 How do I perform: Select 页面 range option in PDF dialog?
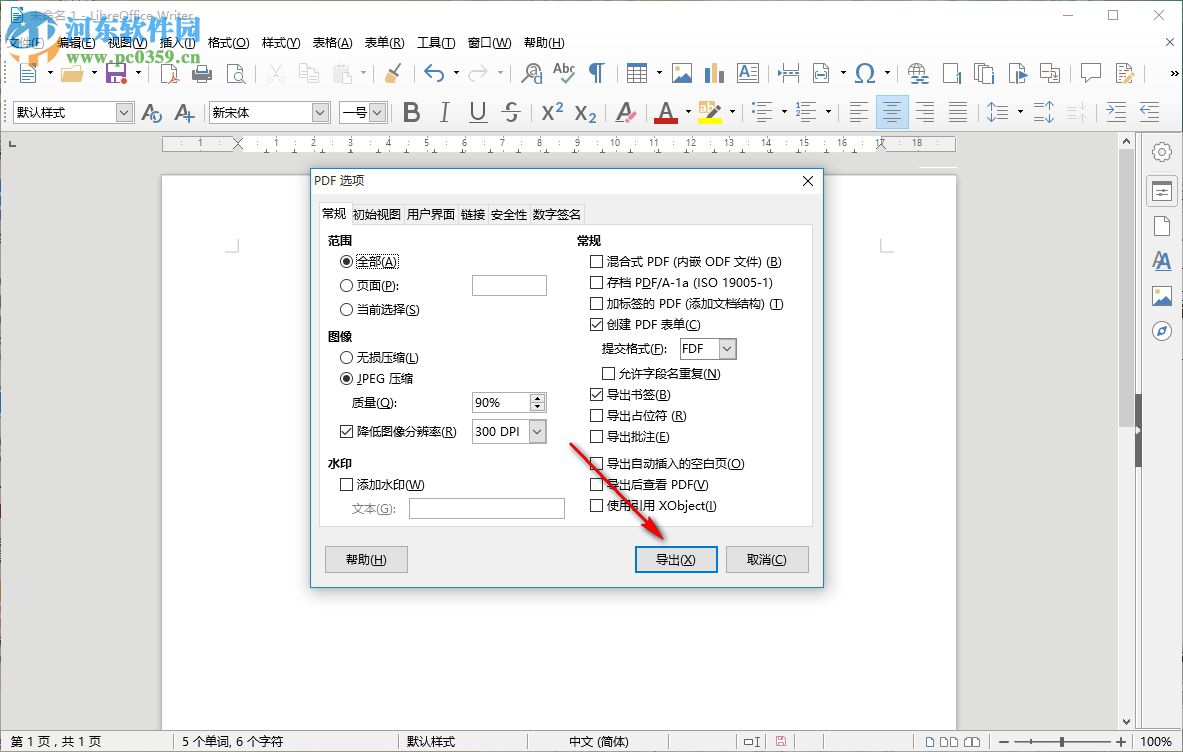(345, 287)
